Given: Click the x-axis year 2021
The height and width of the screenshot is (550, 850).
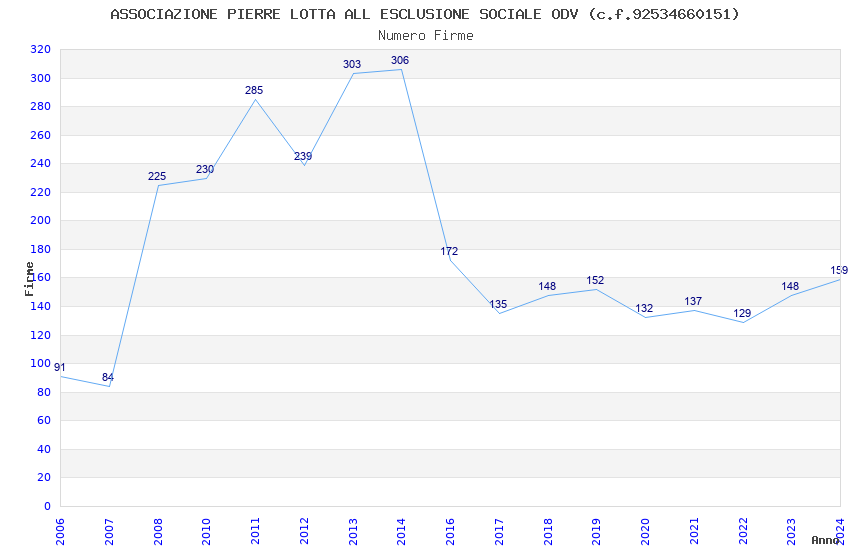Looking at the screenshot, I should click(694, 532).
